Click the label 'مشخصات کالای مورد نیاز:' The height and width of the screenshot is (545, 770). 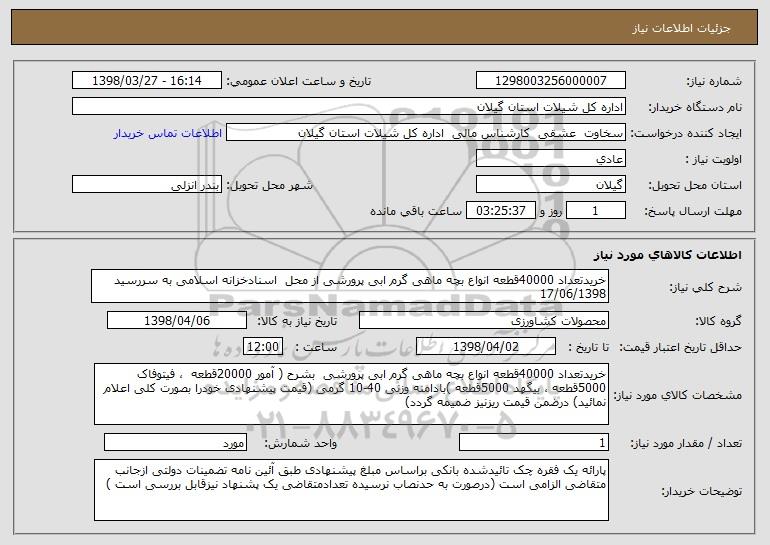pyautogui.click(x=678, y=395)
